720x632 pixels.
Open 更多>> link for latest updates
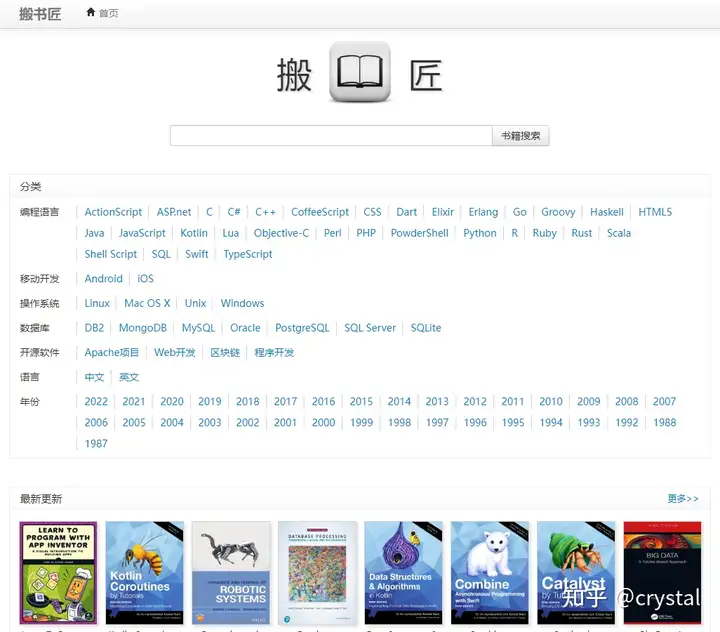[683, 499]
